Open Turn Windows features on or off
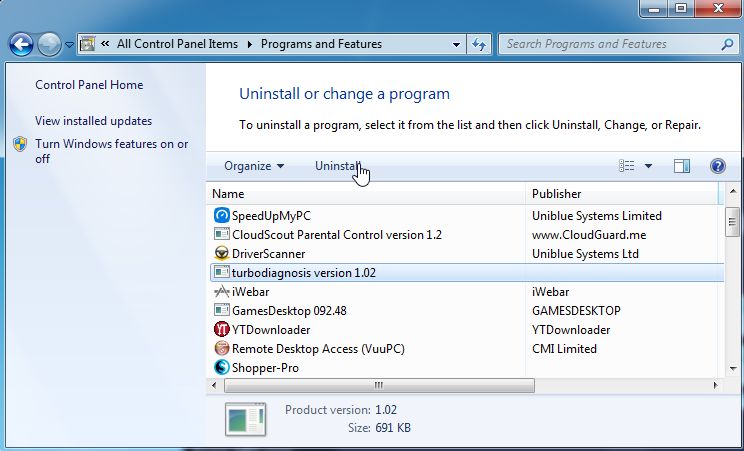744x451 pixels. (x=112, y=151)
